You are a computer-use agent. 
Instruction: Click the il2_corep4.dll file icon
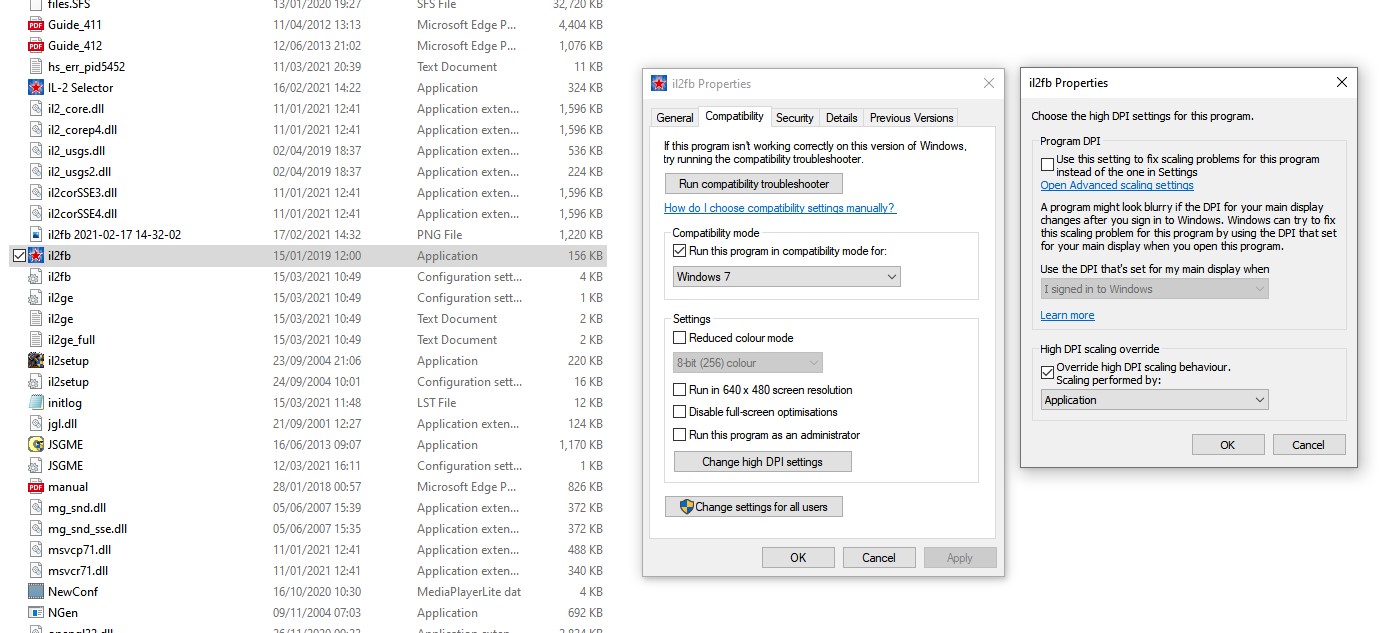coord(36,129)
